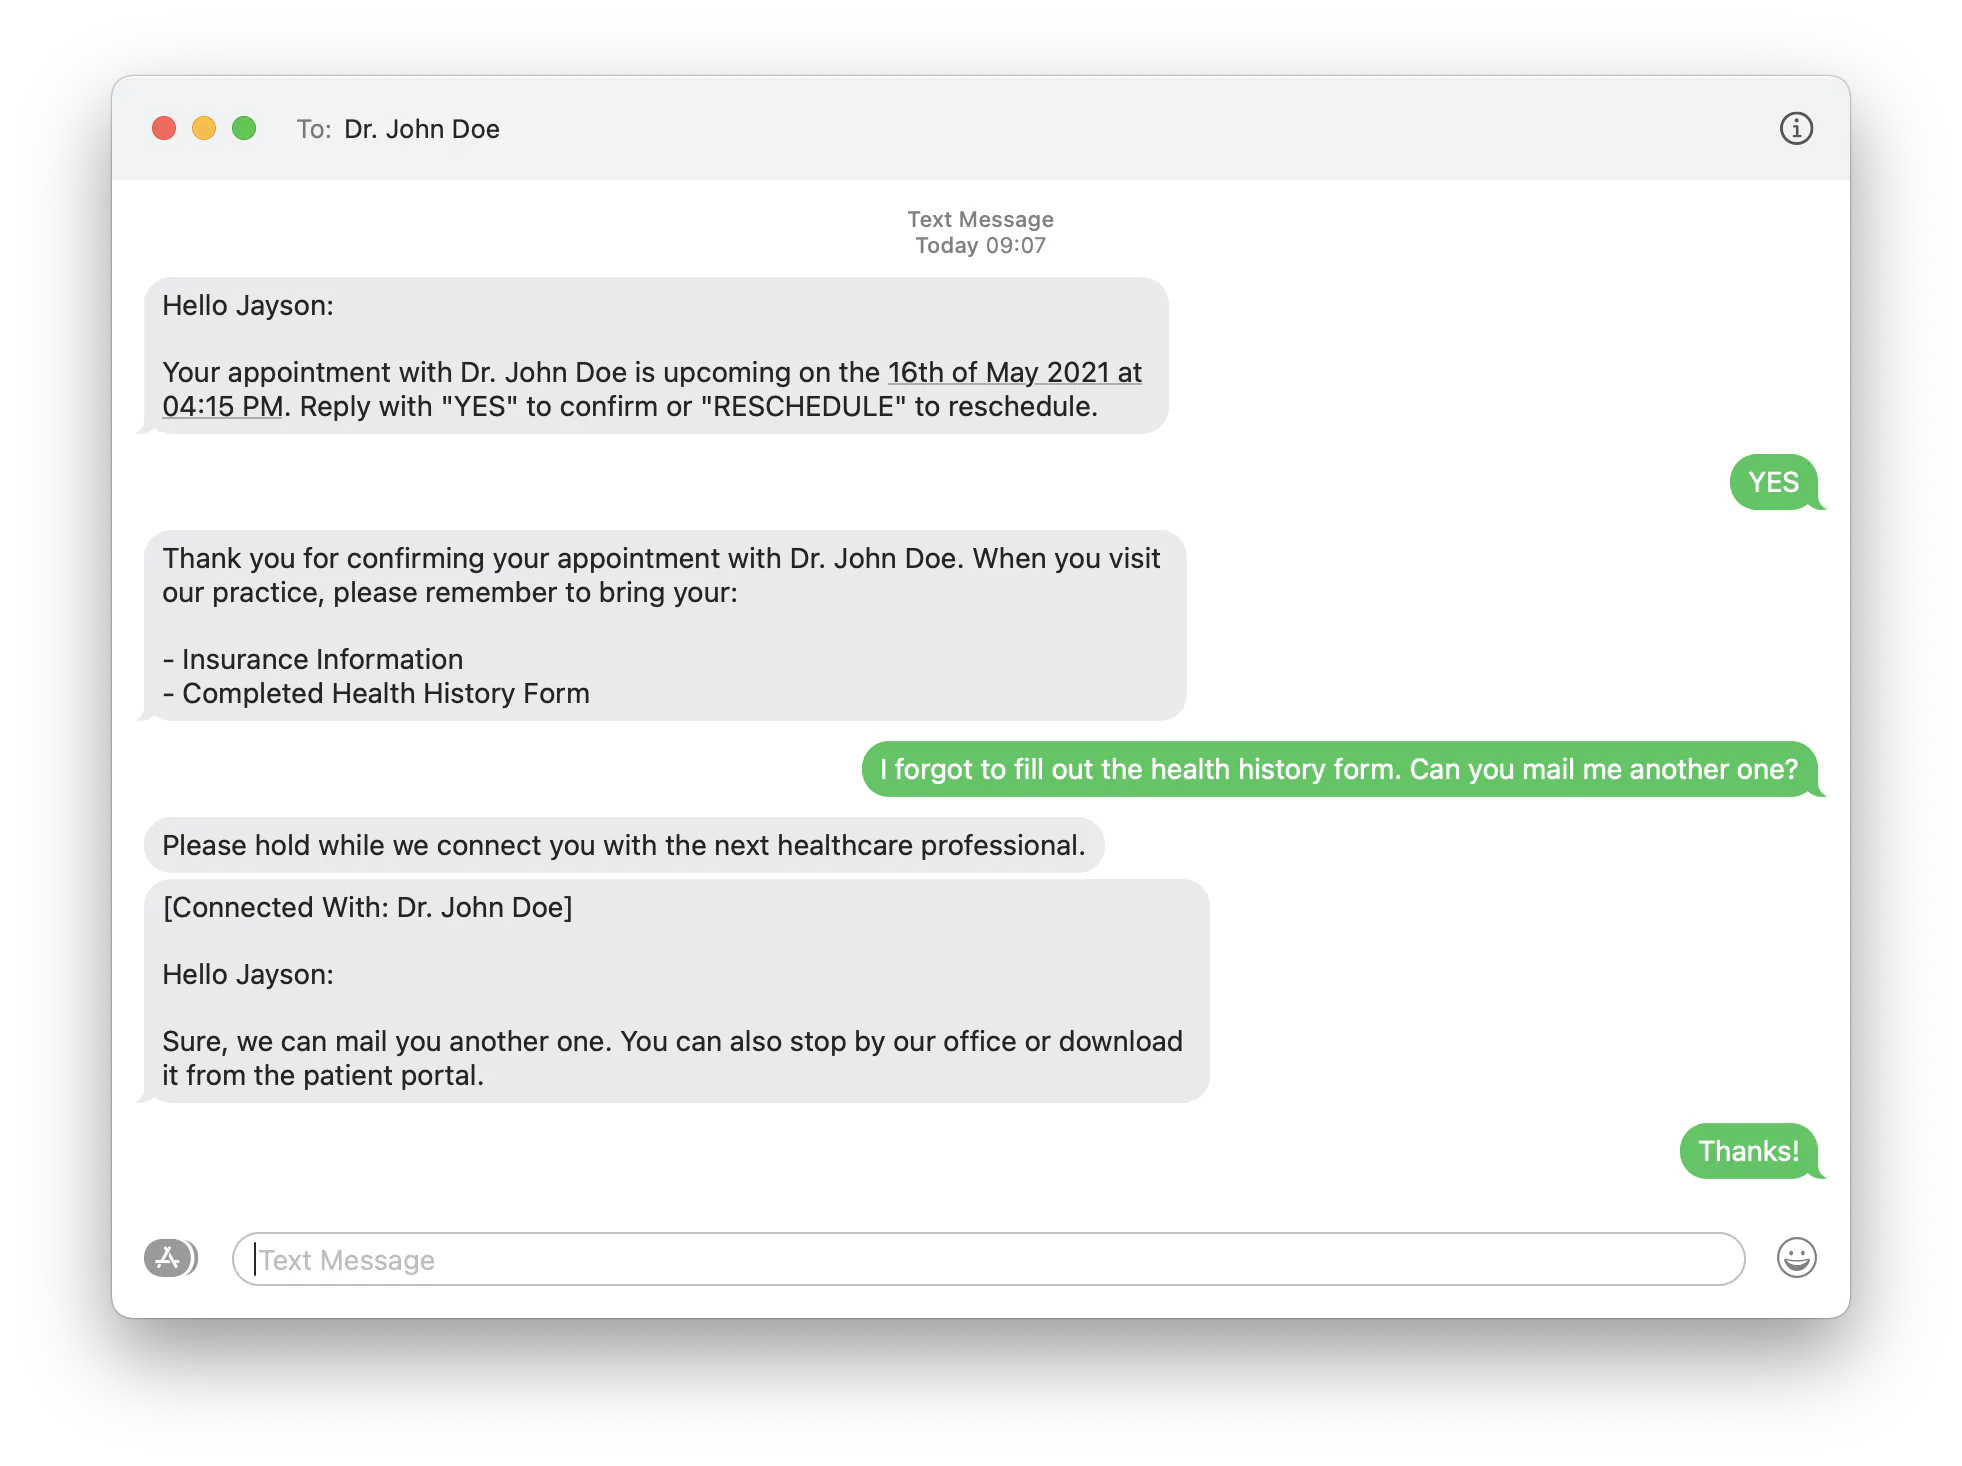The width and height of the screenshot is (1962, 1466).
Task: Click the 'Thanks!' message bubble
Action: [x=1748, y=1150]
